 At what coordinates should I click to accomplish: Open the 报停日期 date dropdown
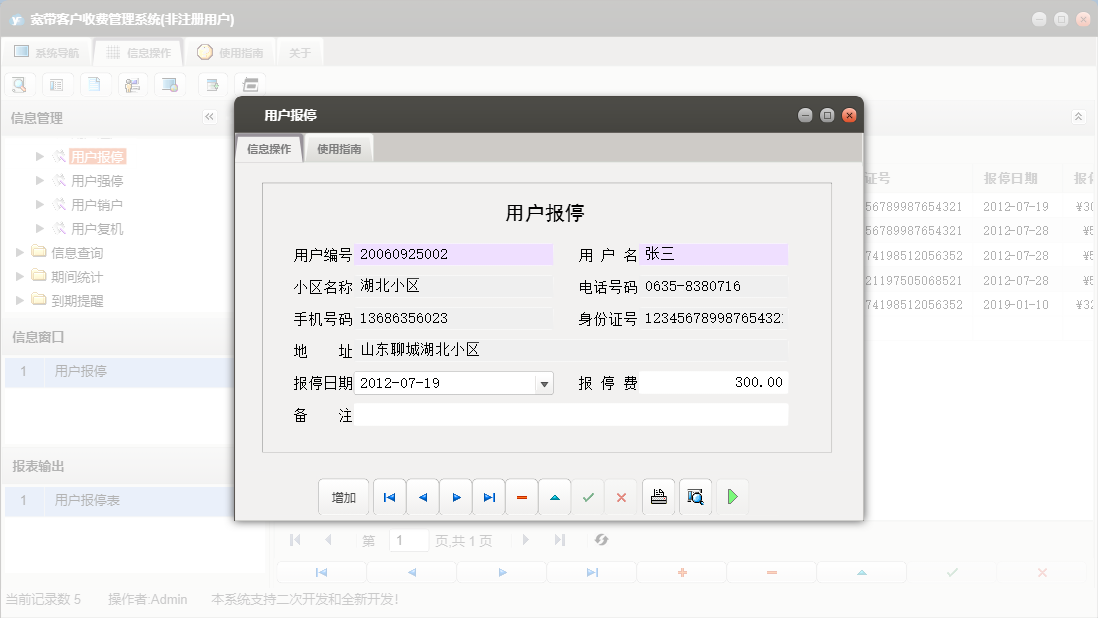pos(543,383)
